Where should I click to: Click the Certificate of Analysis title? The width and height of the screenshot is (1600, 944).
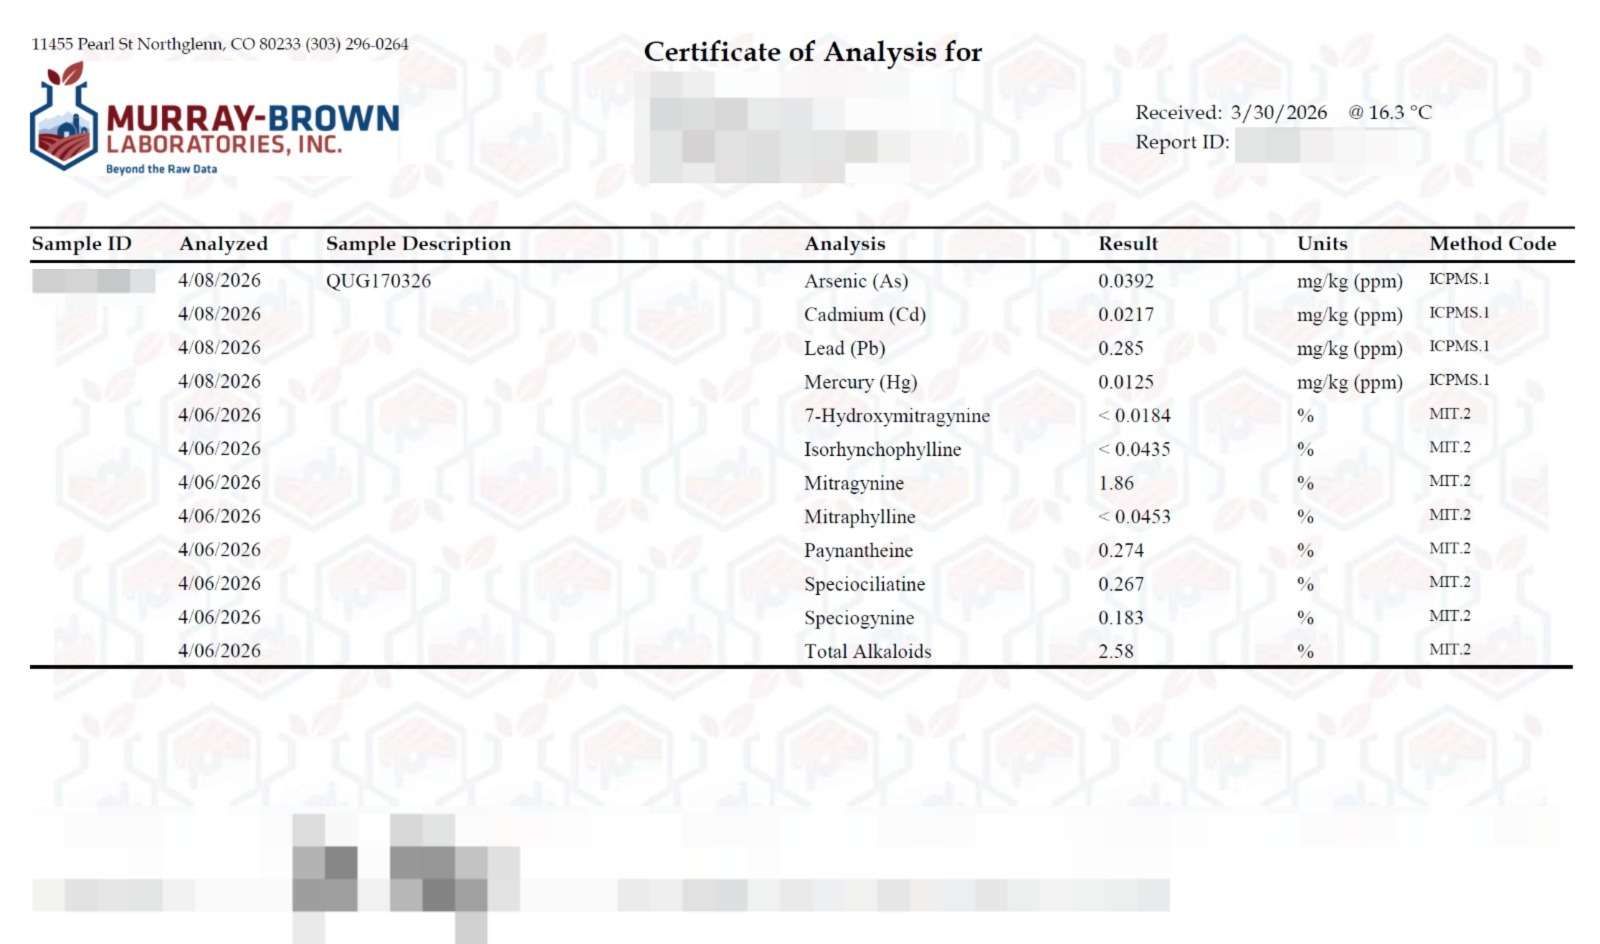click(812, 52)
